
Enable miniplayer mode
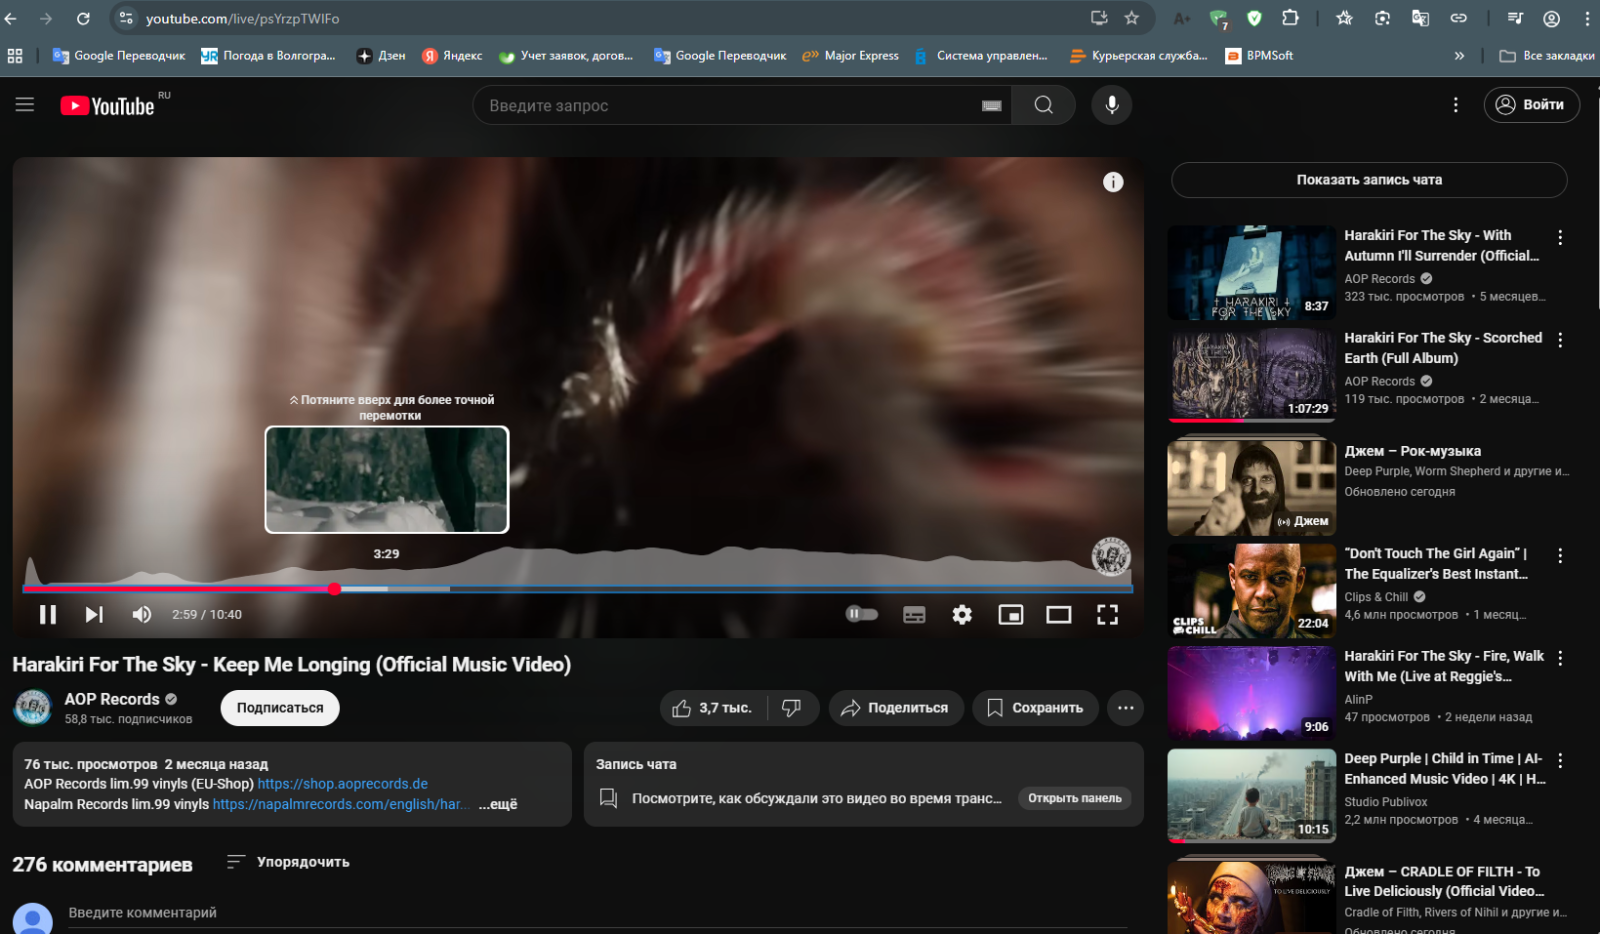(1011, 614)
